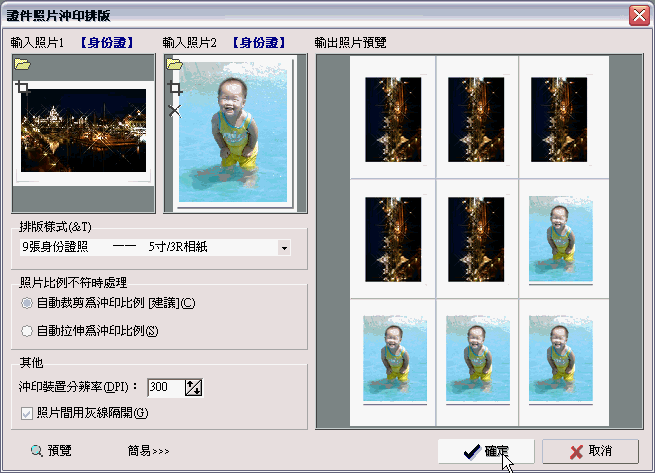Click 身份證 label for input photo 2

(259, 43)
